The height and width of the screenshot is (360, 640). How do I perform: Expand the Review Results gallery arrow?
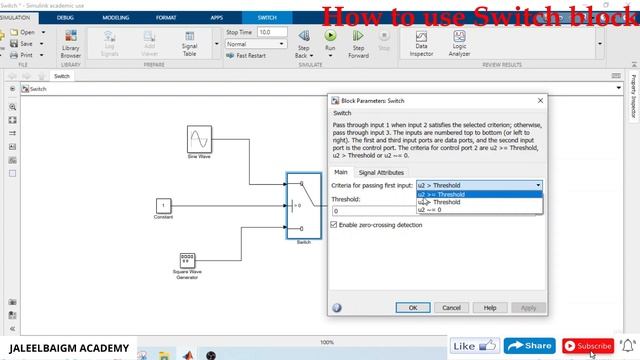click(x=600, y=44)
